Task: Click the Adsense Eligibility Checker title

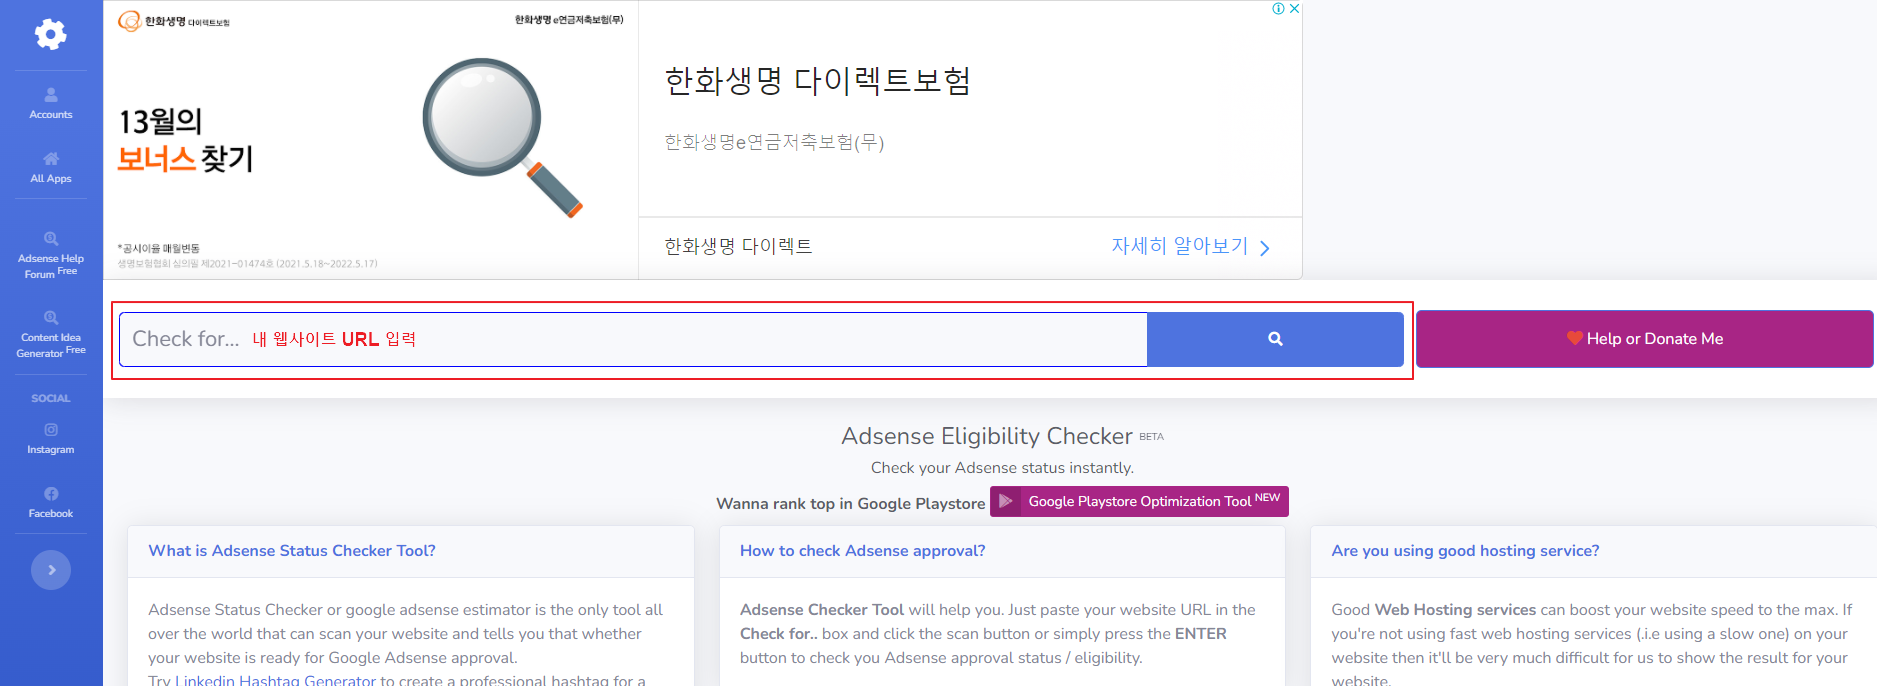Action: (987, 436)
